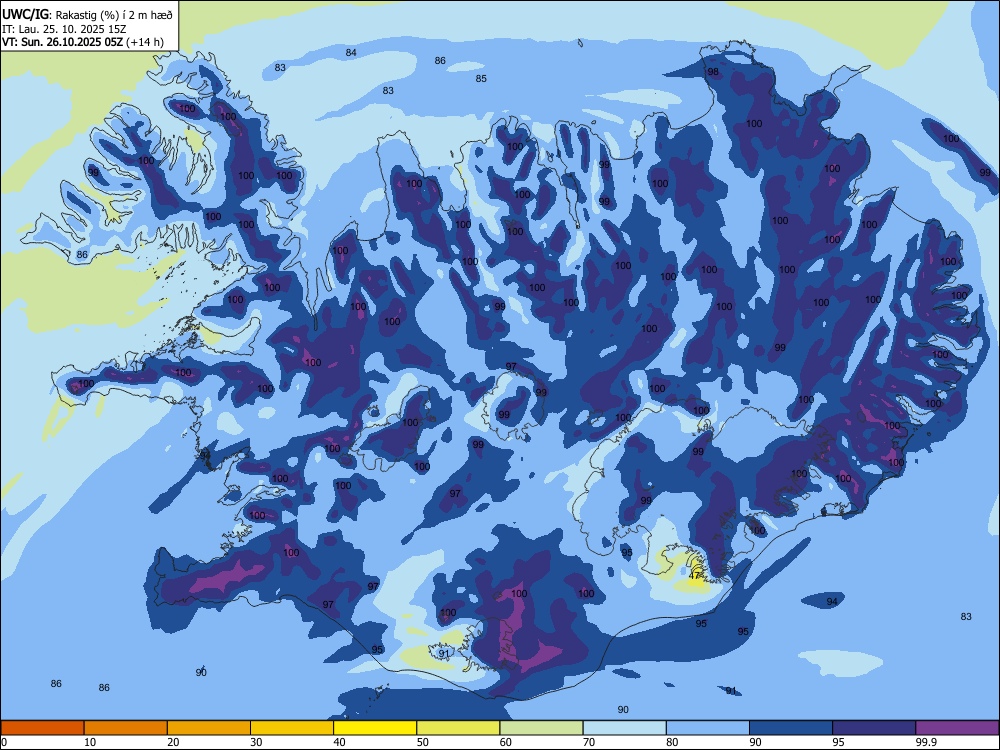Click the "47" value in the yellow dry spot
Image resolution: width=1000 pixels, height=750 pixels.
click(x=695, y=575)
